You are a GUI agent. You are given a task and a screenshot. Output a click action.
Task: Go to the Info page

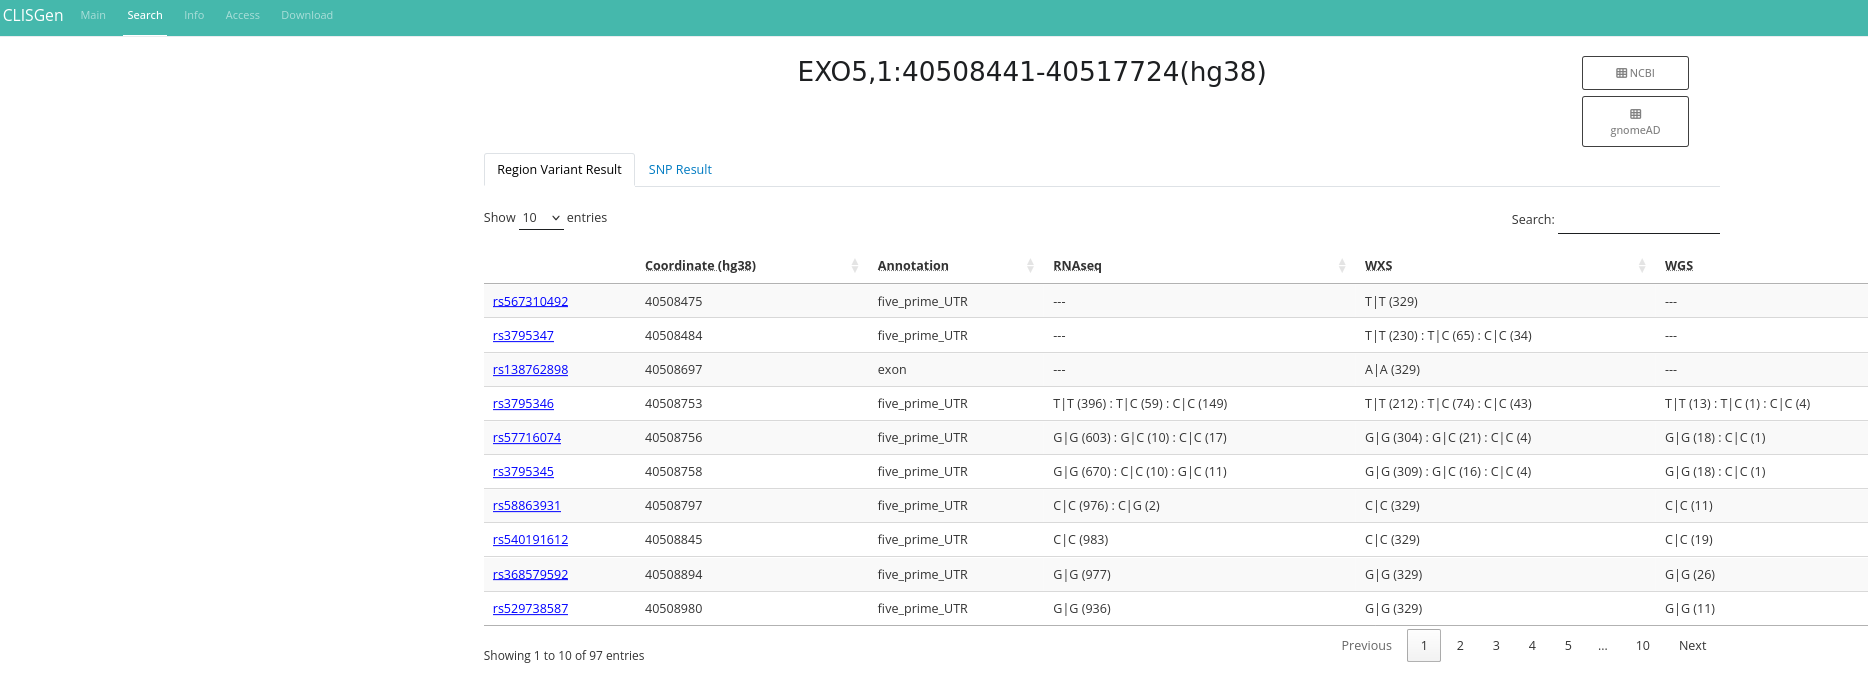(194, 16)
